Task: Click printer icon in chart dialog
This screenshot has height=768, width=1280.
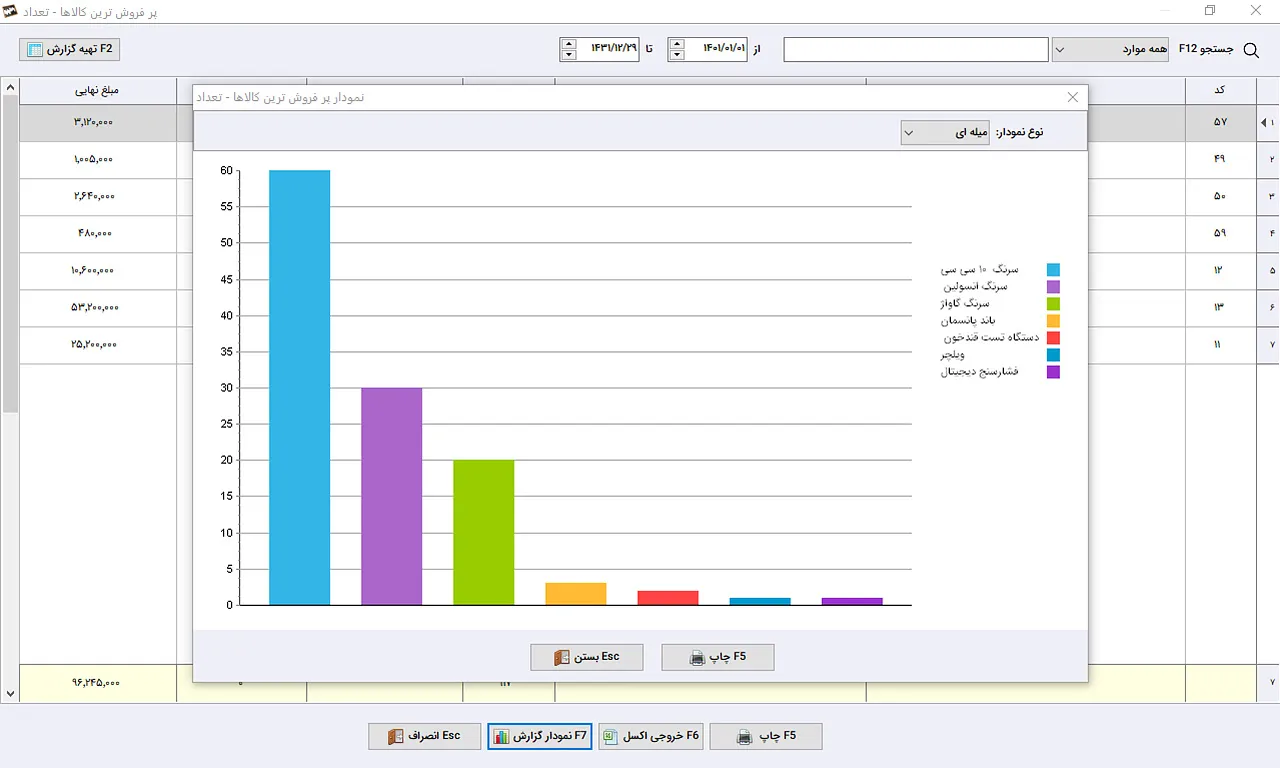Action: click(698, 658)
